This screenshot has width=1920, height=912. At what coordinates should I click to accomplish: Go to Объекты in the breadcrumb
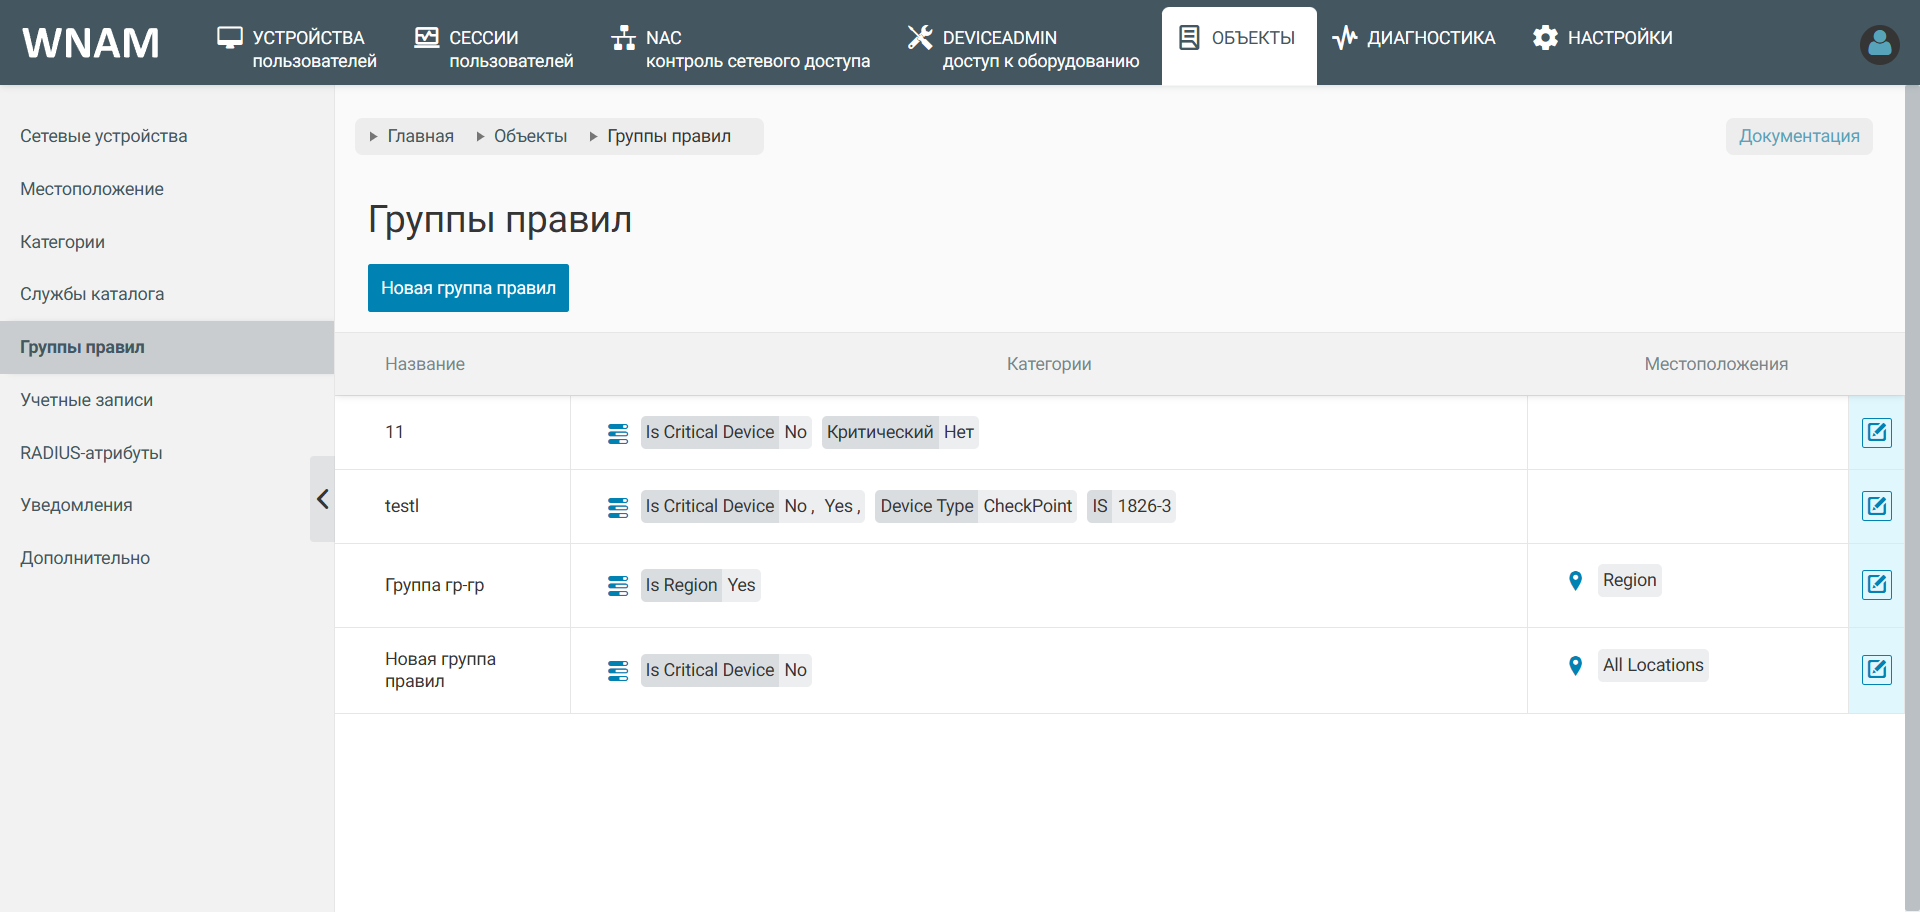pyautogui.click(x=530, y=136)
